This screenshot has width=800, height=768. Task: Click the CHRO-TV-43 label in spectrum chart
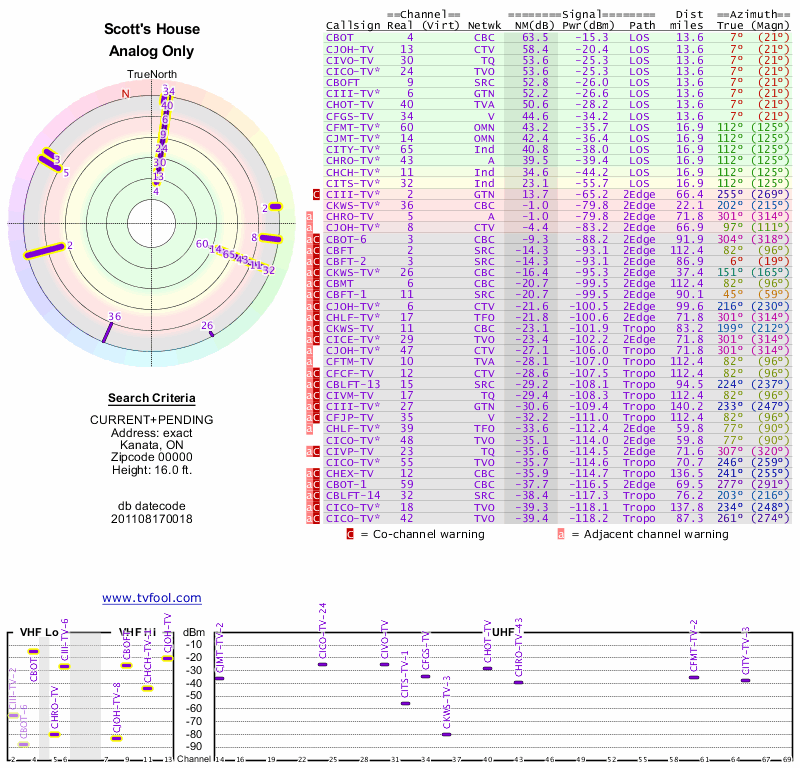click(519, 648)
